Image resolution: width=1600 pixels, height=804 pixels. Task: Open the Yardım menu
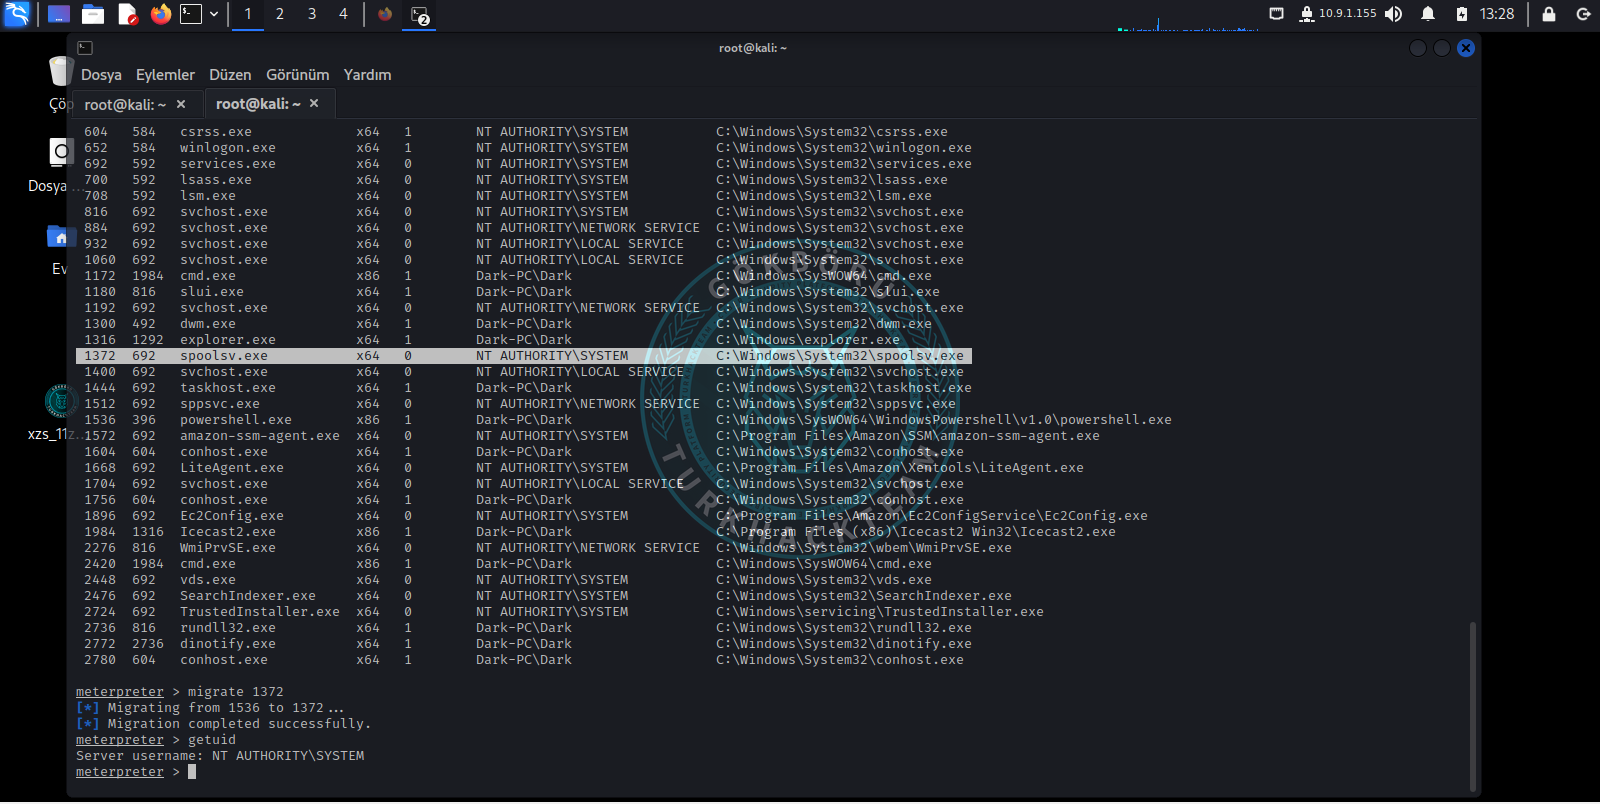coord(367,75)
